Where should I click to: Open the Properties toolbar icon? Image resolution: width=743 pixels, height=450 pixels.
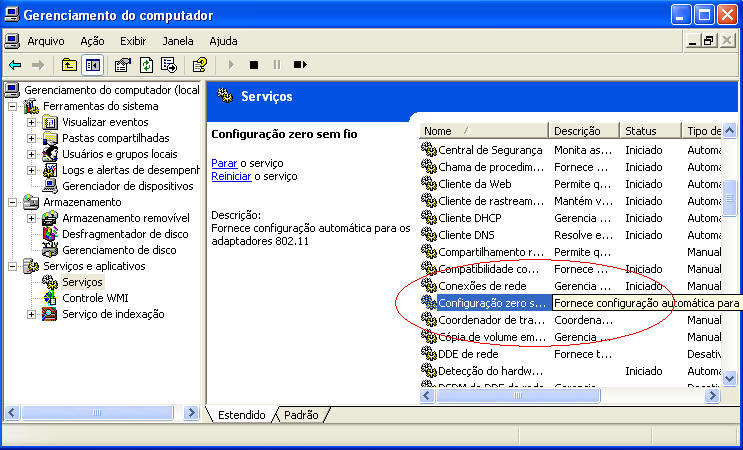click(123, 65)
